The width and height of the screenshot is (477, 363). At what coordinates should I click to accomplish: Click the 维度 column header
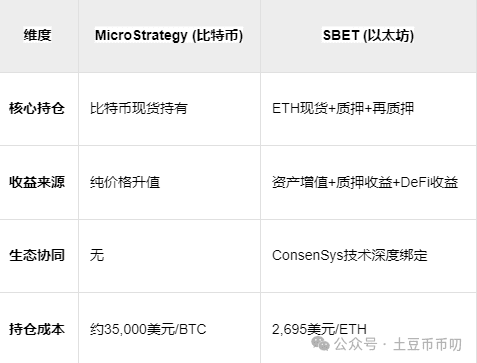coord(37,35)
